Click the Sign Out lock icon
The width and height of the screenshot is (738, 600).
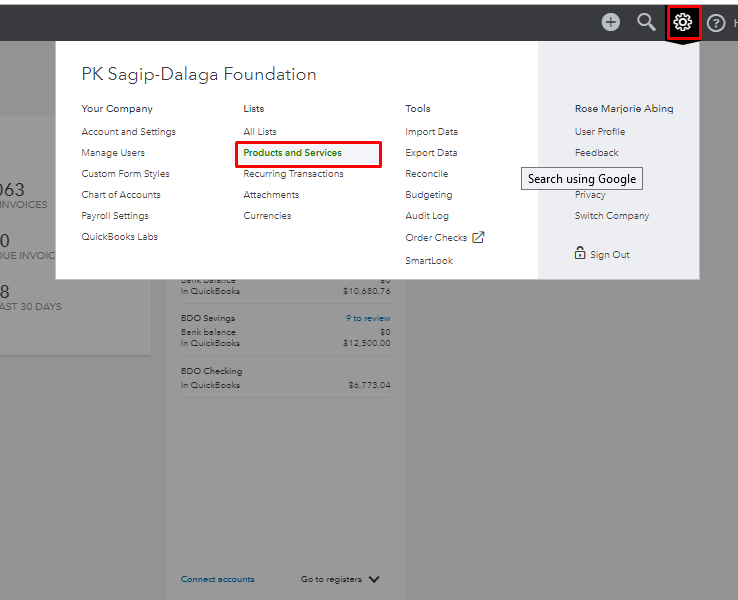(580, 253)
